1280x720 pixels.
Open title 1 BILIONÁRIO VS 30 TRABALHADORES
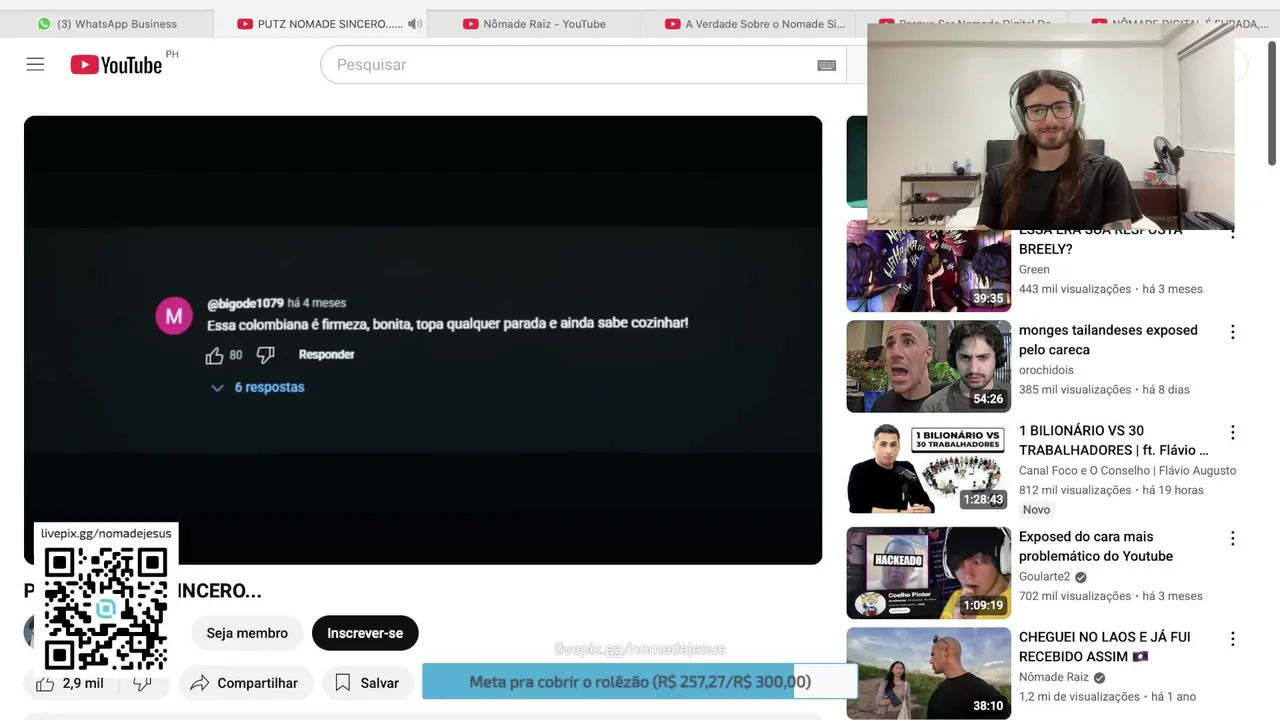(1113, 440)
